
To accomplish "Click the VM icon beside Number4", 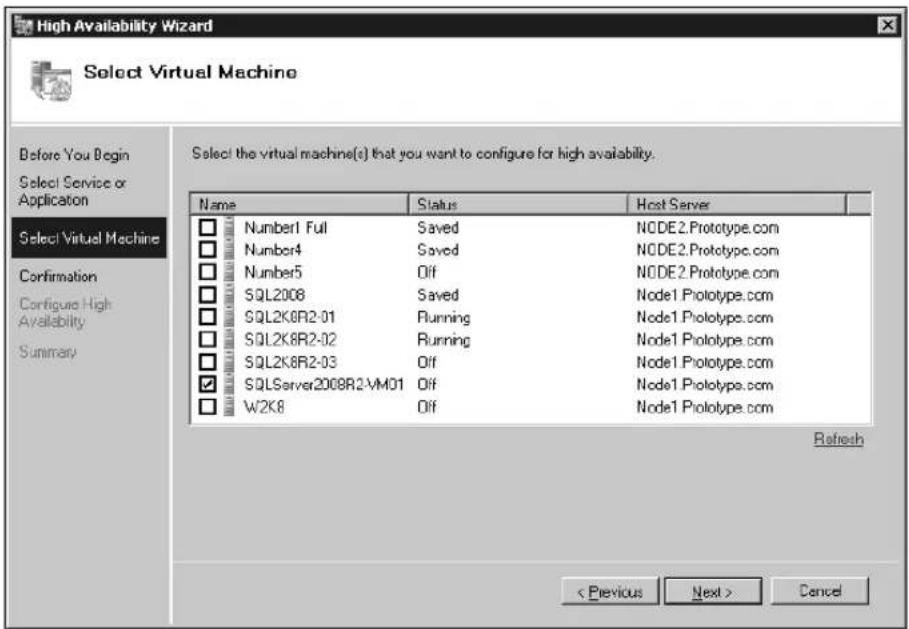I will (x=229, y=250).
